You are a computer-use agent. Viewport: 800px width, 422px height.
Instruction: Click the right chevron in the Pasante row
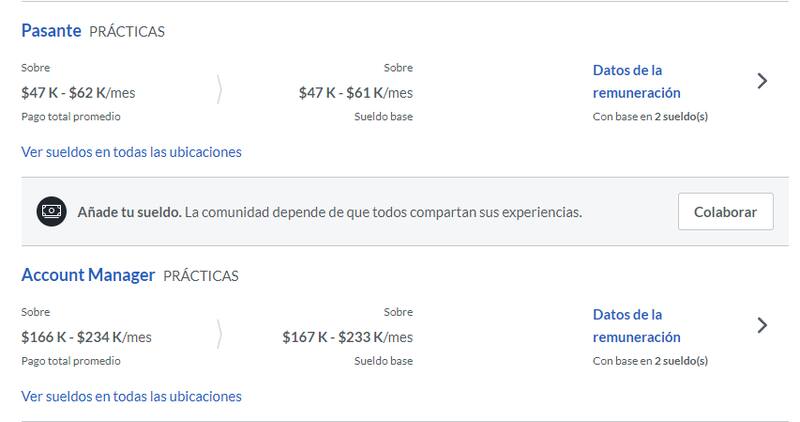pos(762,81)
